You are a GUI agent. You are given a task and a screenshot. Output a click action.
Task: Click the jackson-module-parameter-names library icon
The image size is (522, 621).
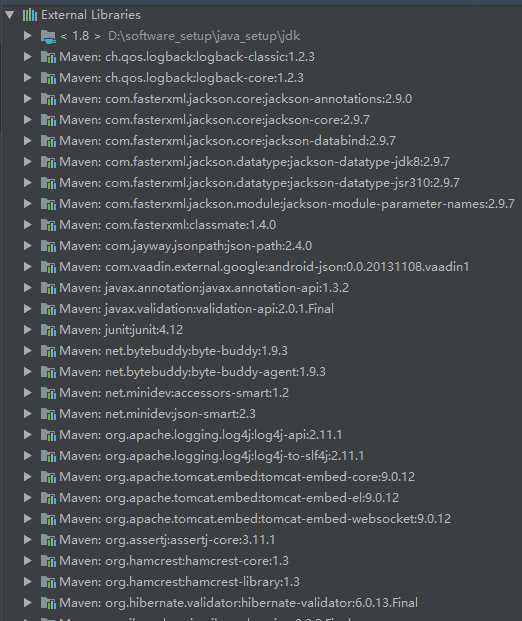click(48, 204)
